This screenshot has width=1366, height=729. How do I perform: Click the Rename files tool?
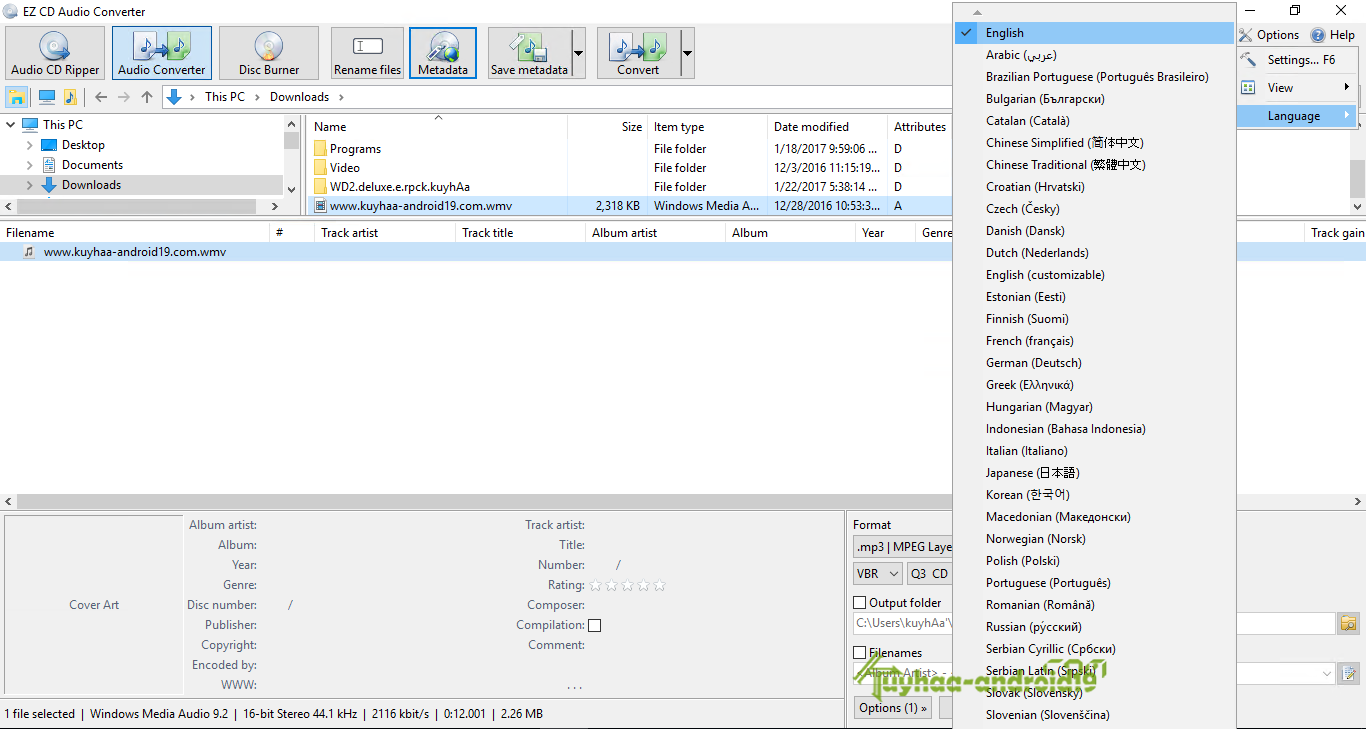tap(368, 53)
